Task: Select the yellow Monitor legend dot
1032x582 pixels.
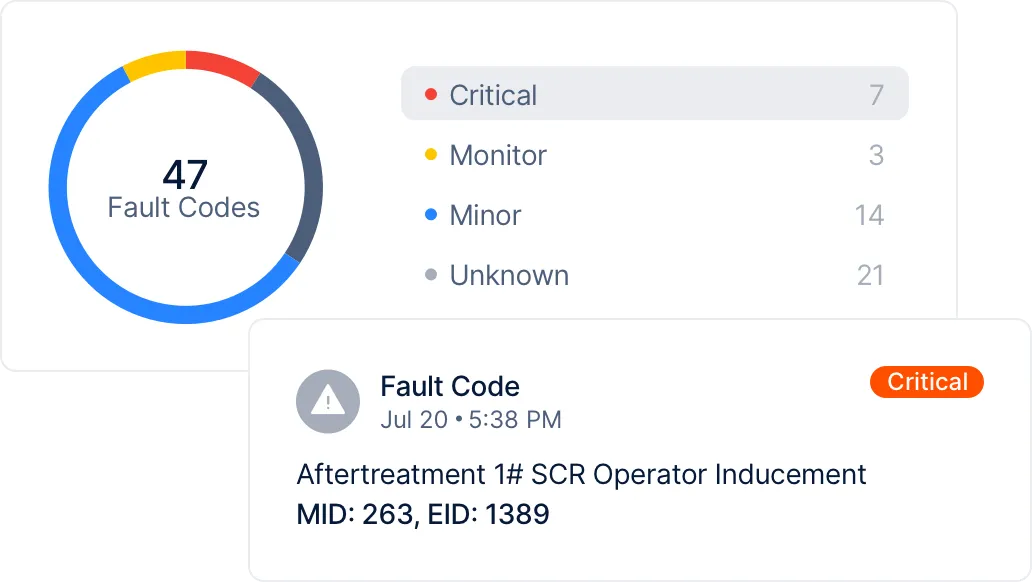Action: coord(430,154)
